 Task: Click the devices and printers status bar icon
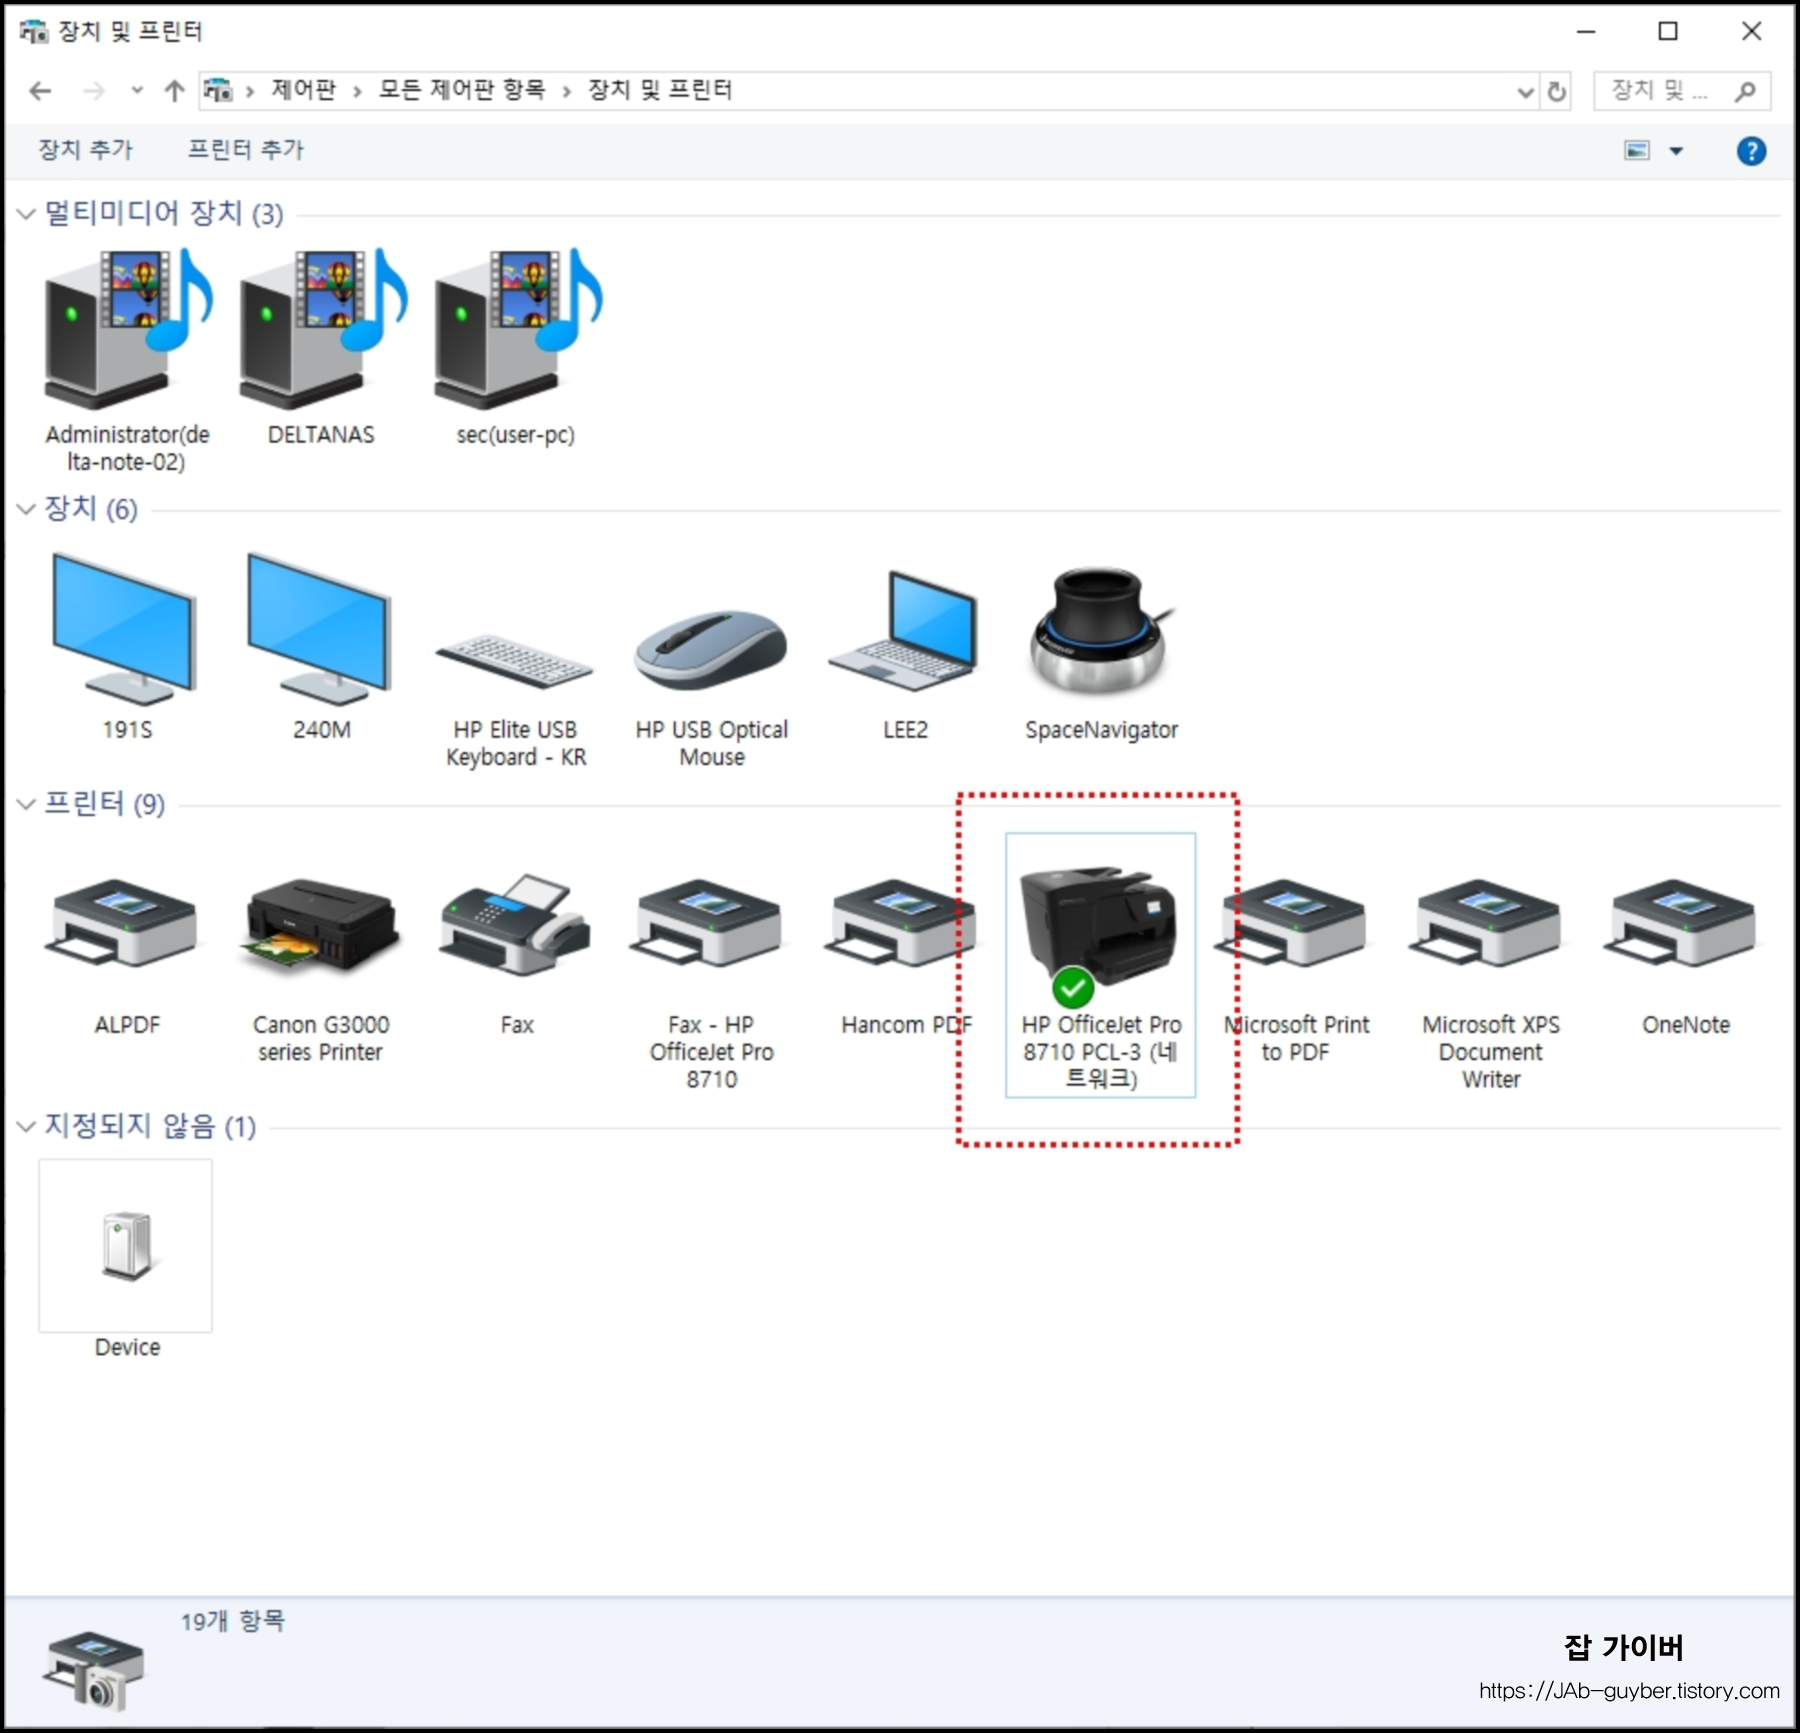point(94,1670)
